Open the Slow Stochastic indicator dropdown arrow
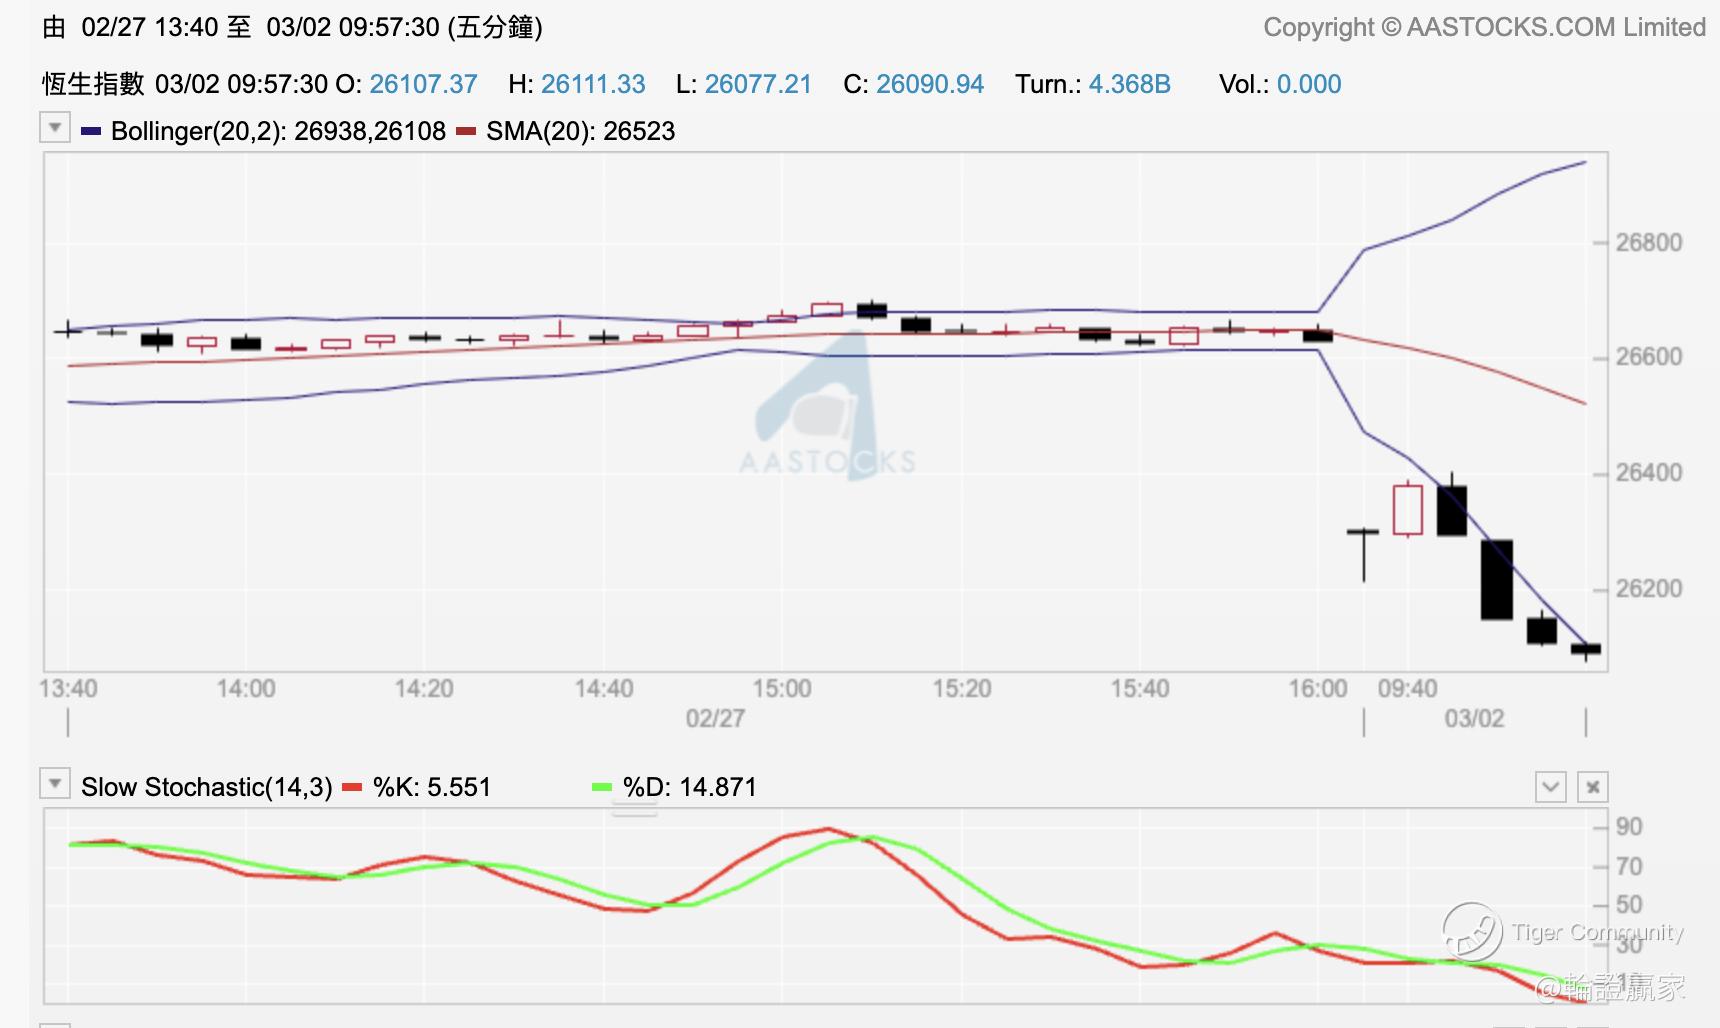 [x=55, y=784]
